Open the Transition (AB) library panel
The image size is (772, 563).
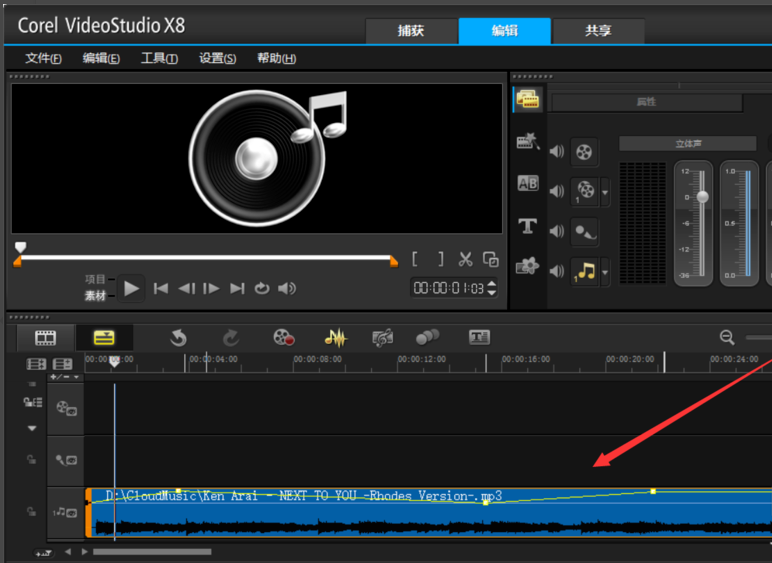pos(528,184)
